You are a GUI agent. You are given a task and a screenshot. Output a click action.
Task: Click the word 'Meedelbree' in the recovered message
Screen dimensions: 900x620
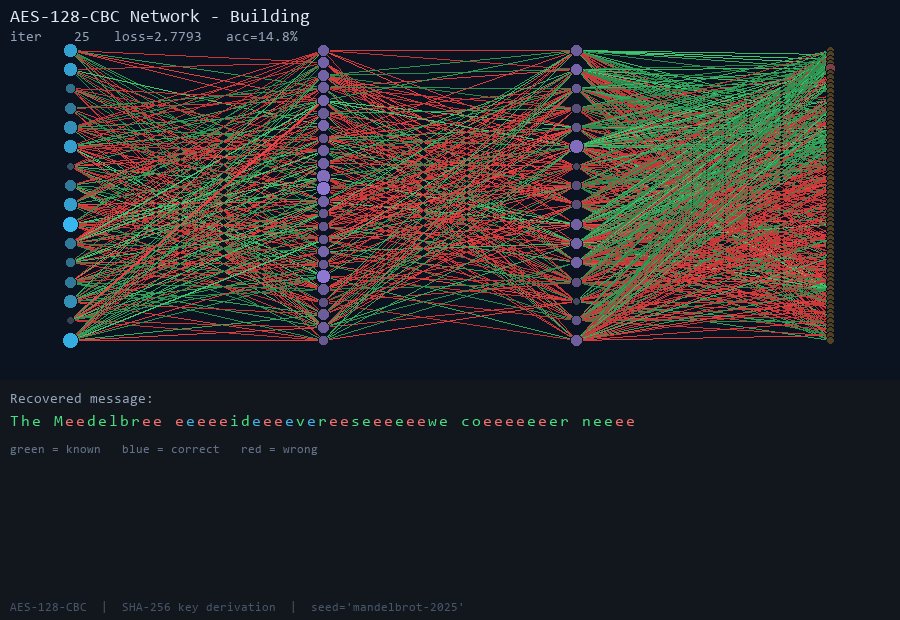pyautogui.click(x=108, y=421)
